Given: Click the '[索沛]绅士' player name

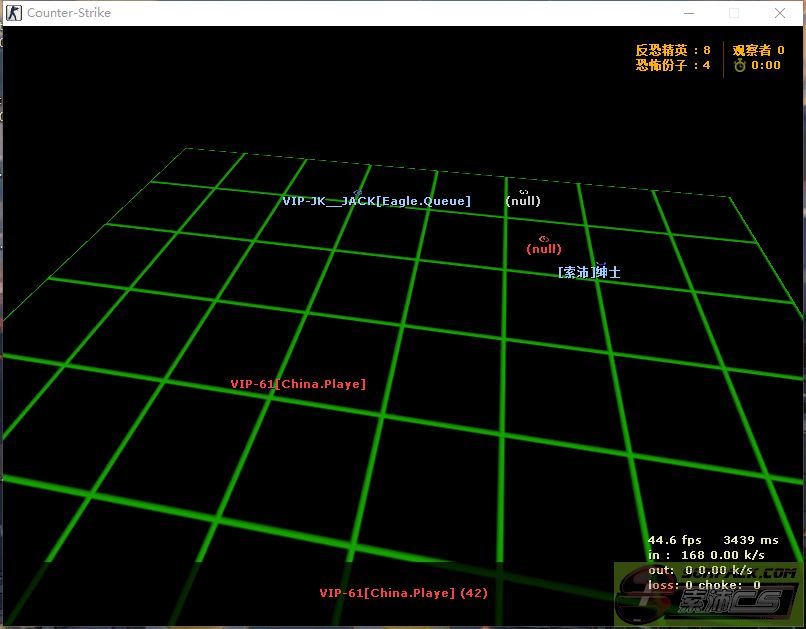Looking at the screenshot, I should click(x=589, y=272).
